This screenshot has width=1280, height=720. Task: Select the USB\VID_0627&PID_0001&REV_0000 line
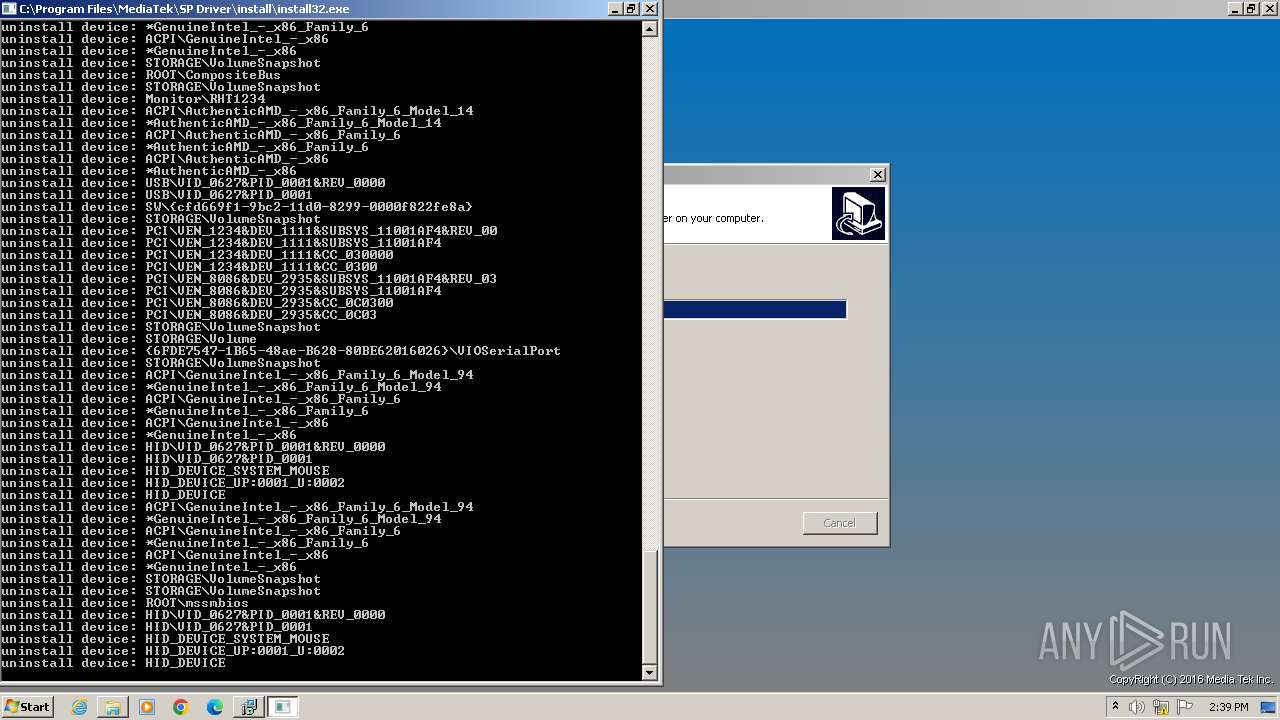point(193,183)
